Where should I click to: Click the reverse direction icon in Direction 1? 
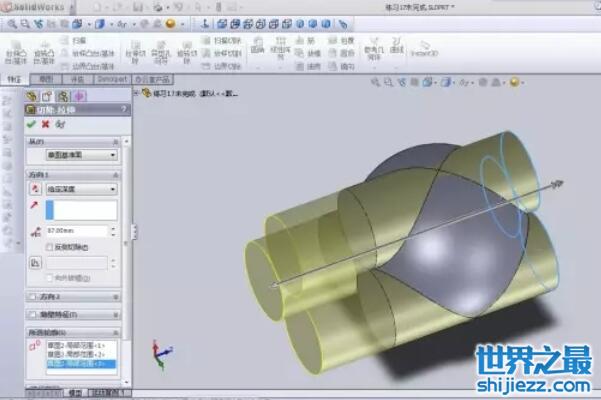(x=36, y=188)
